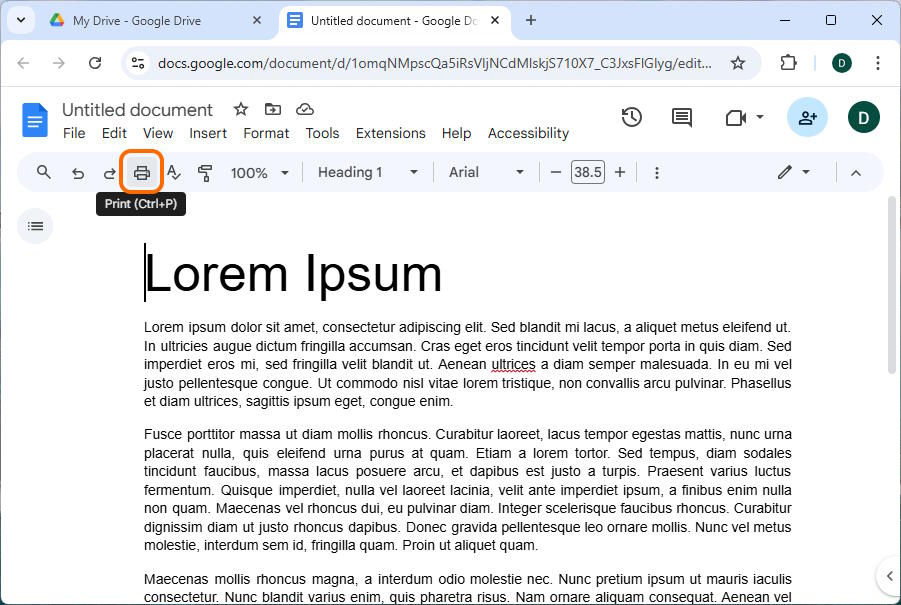The width and height of the screenshot is (901, 605).
Task: Open the toolbar More three-dot menu
Action: [x=657, y=173]
